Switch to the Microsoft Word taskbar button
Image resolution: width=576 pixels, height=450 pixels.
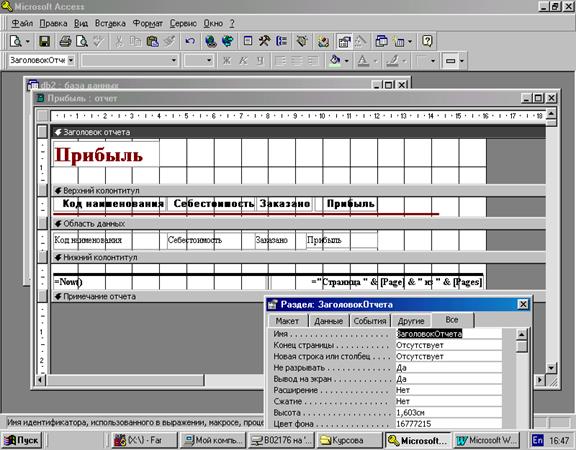[487, 440]
